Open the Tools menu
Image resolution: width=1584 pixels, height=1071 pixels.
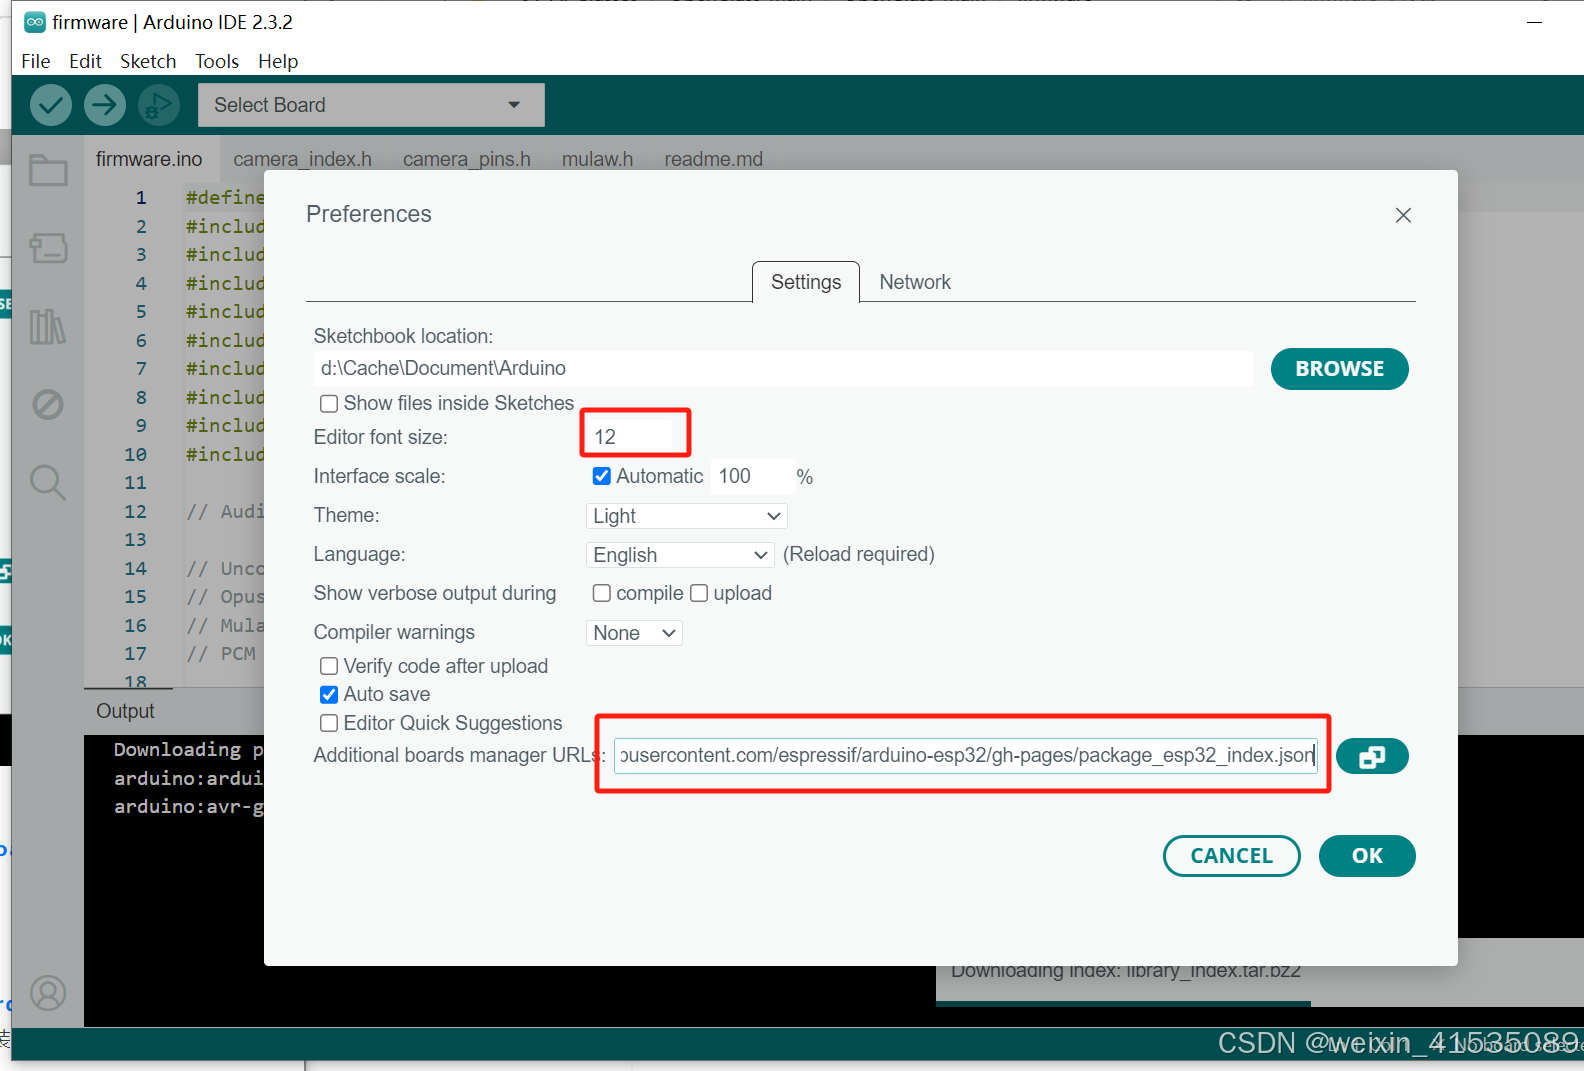point(217,61)
